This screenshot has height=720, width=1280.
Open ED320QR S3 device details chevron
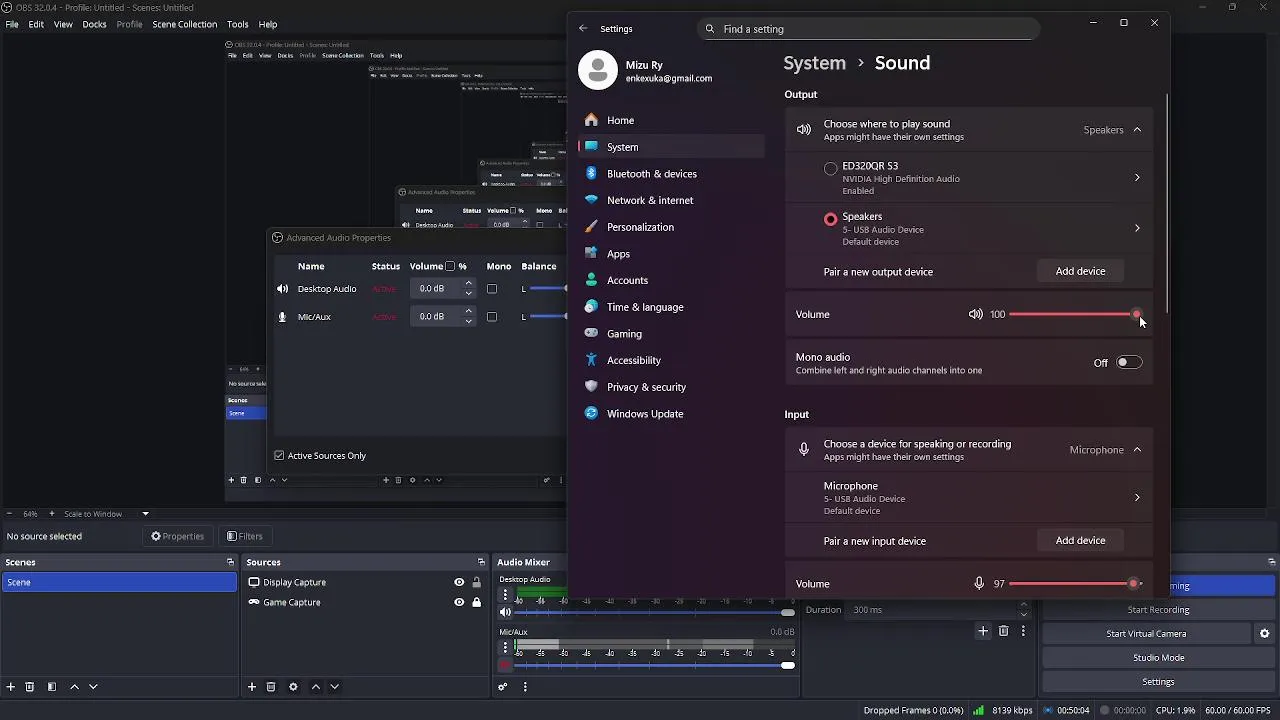point(1137,178)
